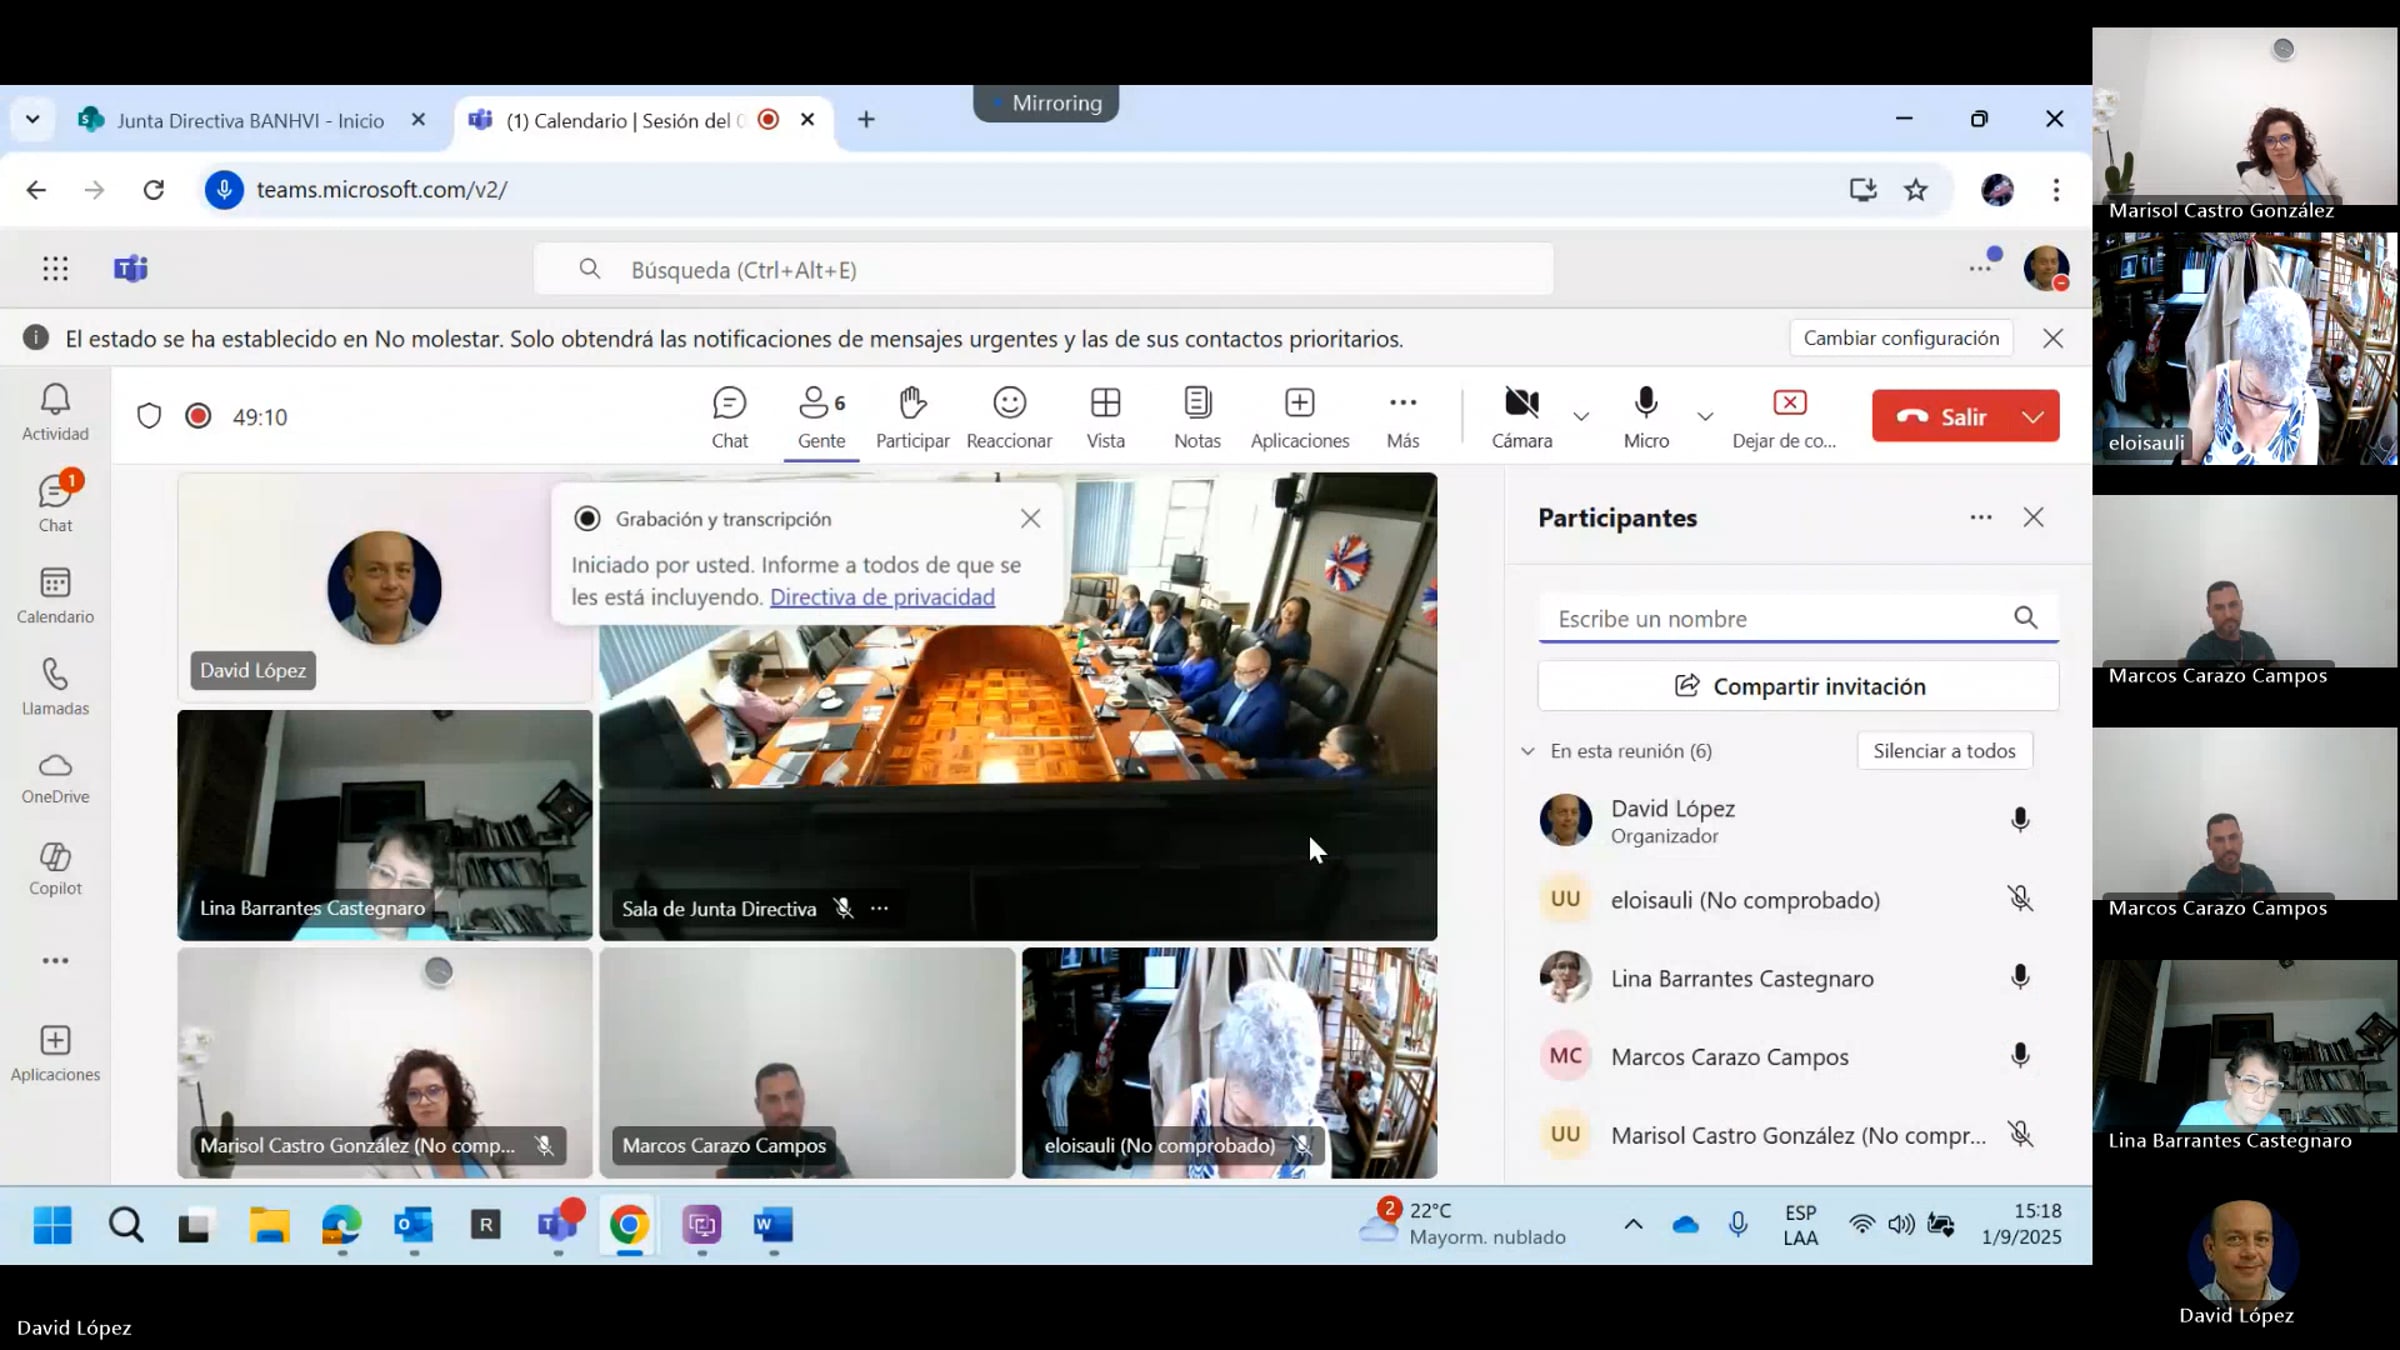Image resolution: width=2400 pixels, height=1350 pixels.
Task: Open the meeting Chat from the toolbar
Action: pyautogui.click(x=729, y=417)
